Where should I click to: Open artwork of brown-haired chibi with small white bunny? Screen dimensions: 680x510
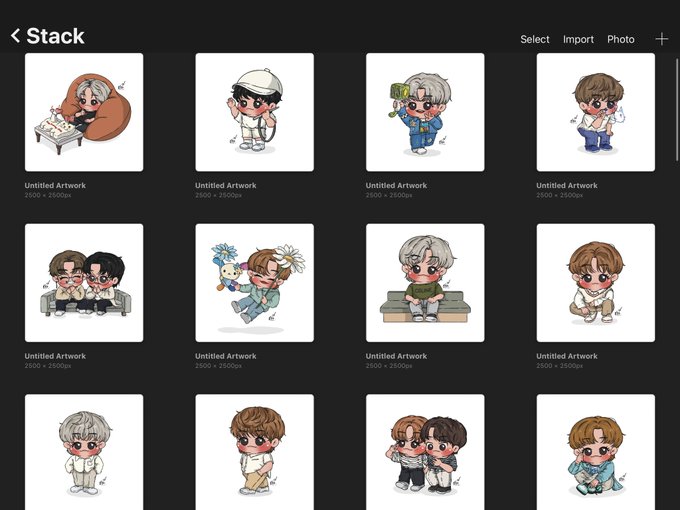click(595, 112)
